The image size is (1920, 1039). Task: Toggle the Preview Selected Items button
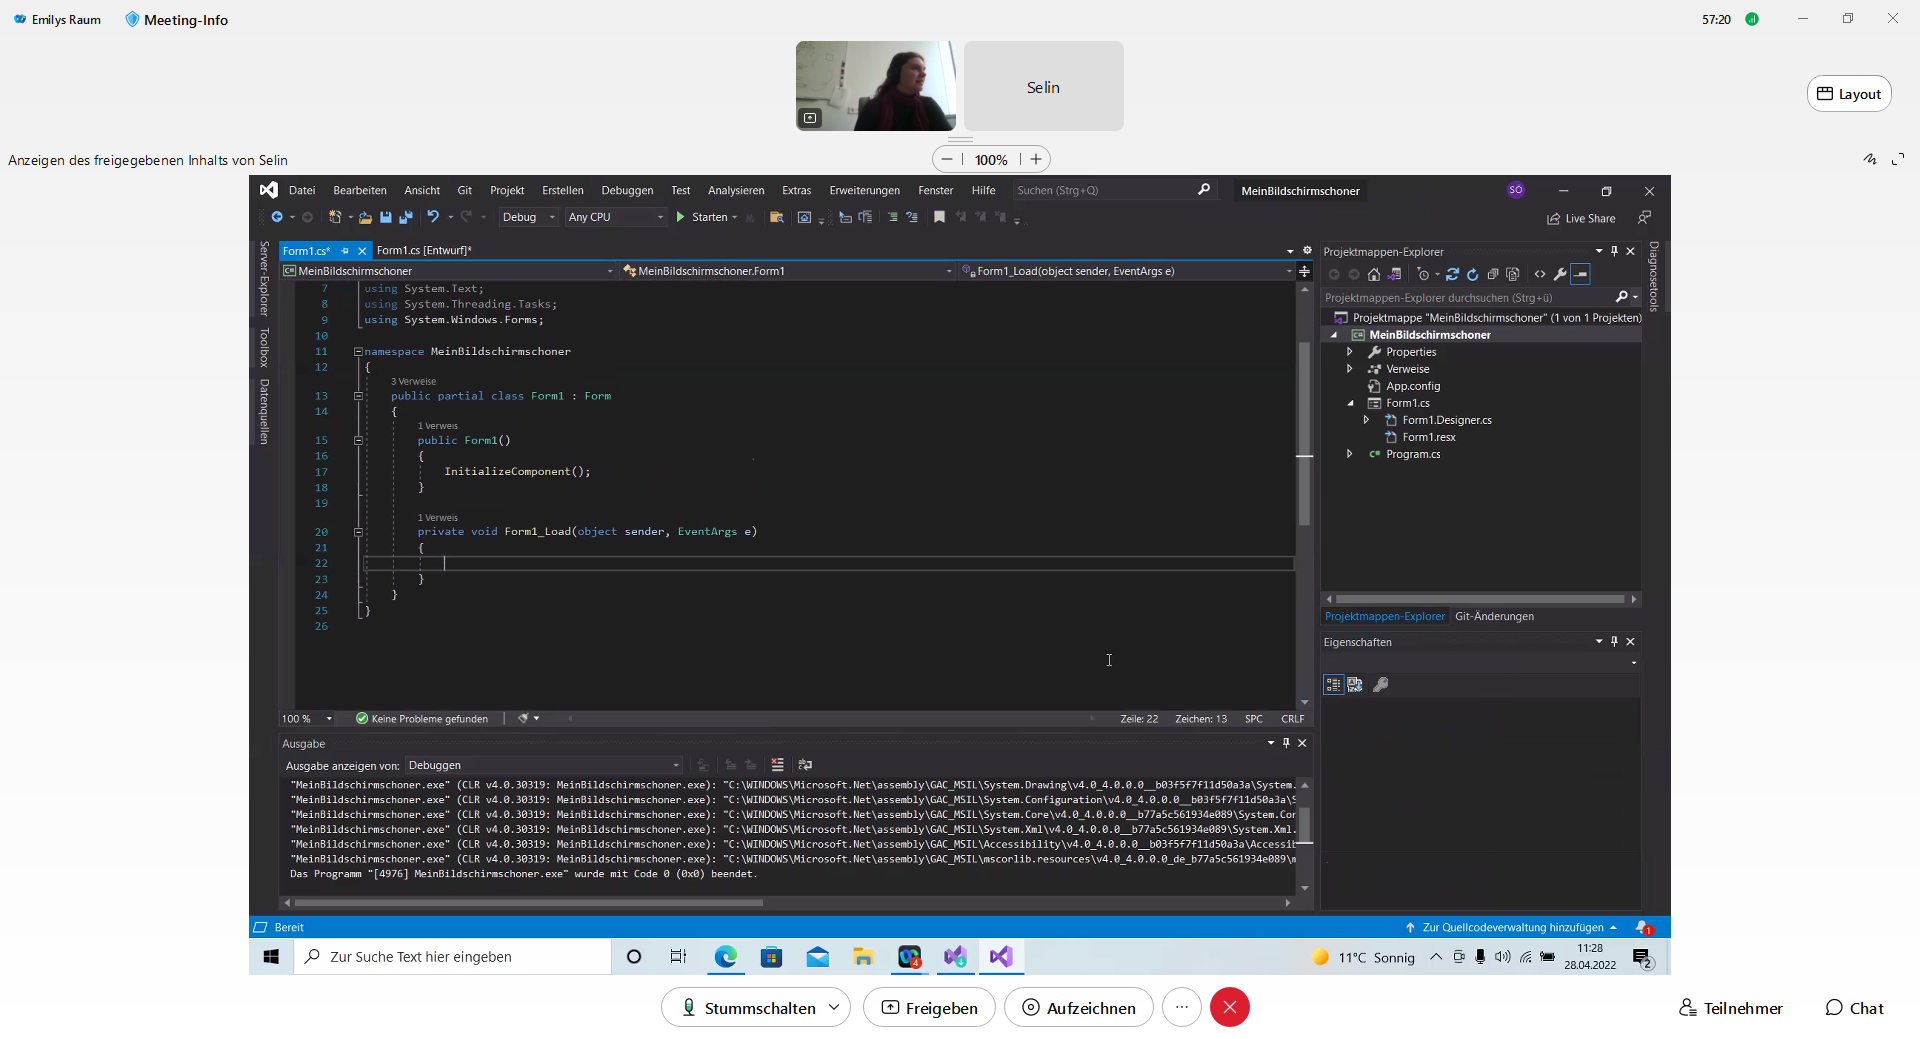[x=1581, y=274]
